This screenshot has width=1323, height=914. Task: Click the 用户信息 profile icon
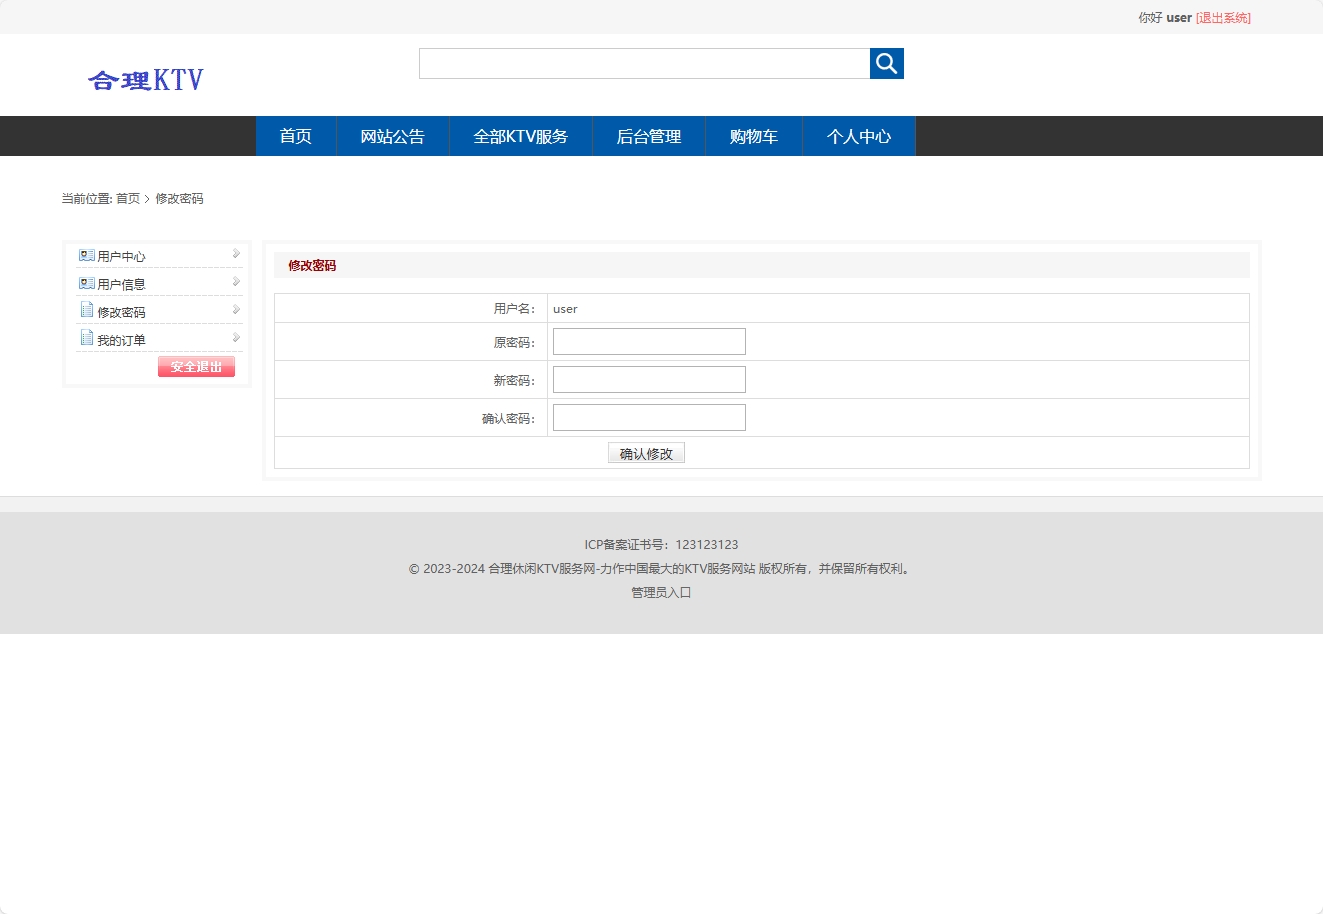click(x=86, y=282)
